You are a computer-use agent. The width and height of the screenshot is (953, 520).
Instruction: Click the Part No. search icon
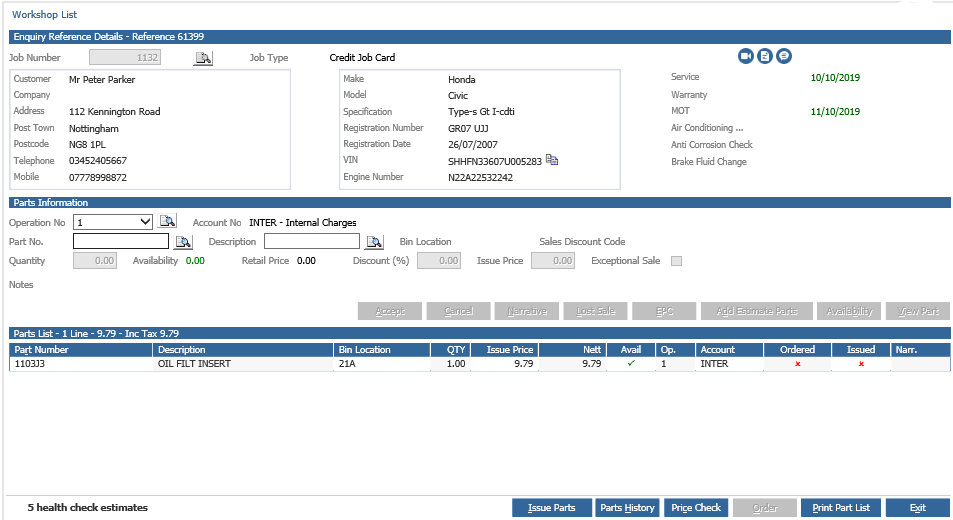point(183,242)
